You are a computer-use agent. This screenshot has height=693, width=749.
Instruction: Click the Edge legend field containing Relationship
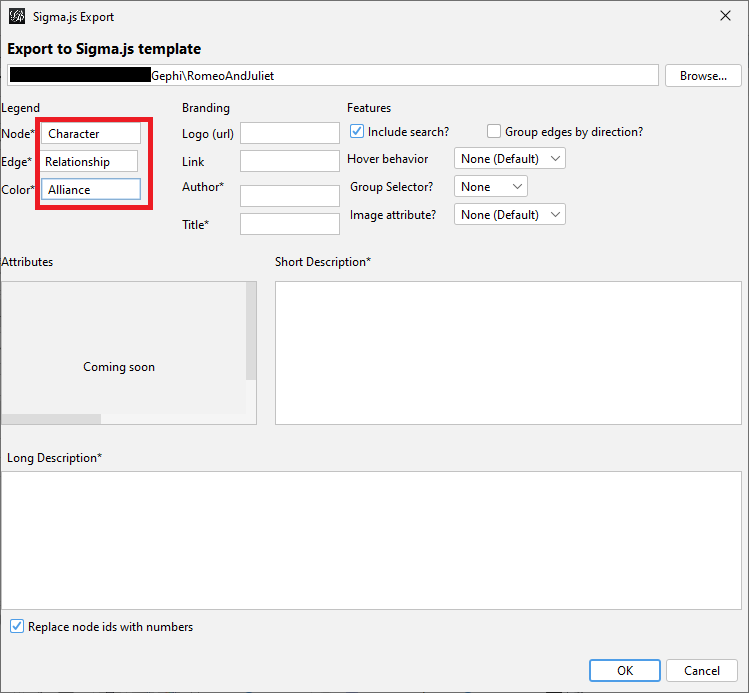click(89, 161)
